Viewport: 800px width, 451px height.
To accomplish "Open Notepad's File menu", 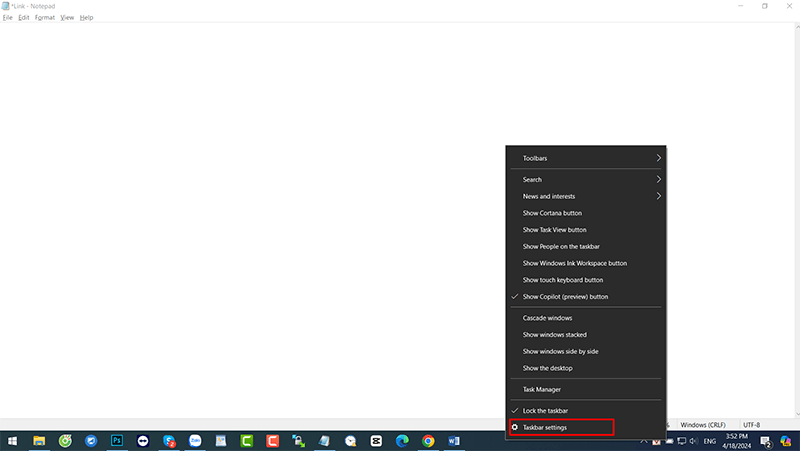I will pyautogui.click(x=8, y=17).
